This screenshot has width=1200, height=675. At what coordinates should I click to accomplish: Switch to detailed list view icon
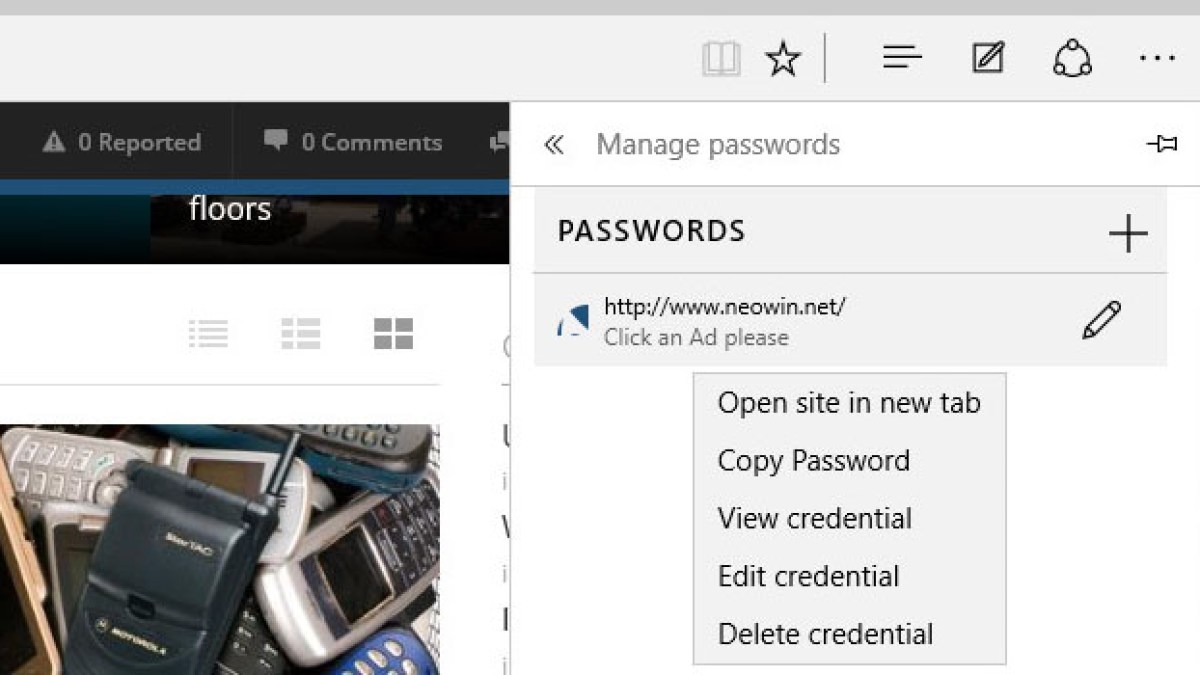300,333
